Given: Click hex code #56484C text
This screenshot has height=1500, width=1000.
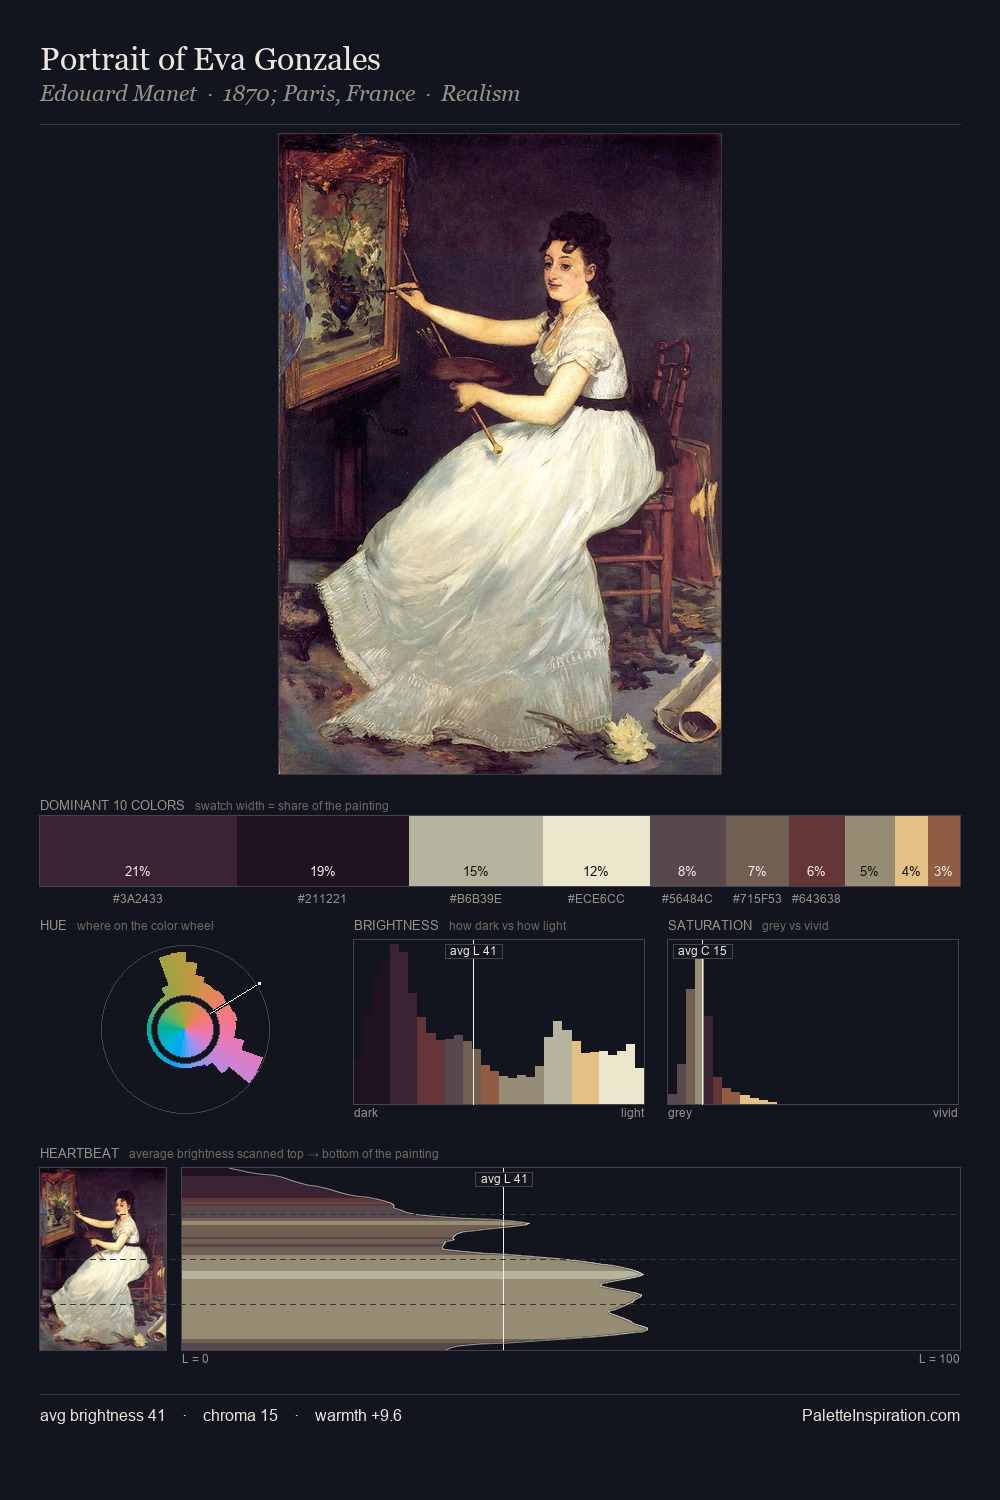Looking at the screenshot, I should [687, 899].
